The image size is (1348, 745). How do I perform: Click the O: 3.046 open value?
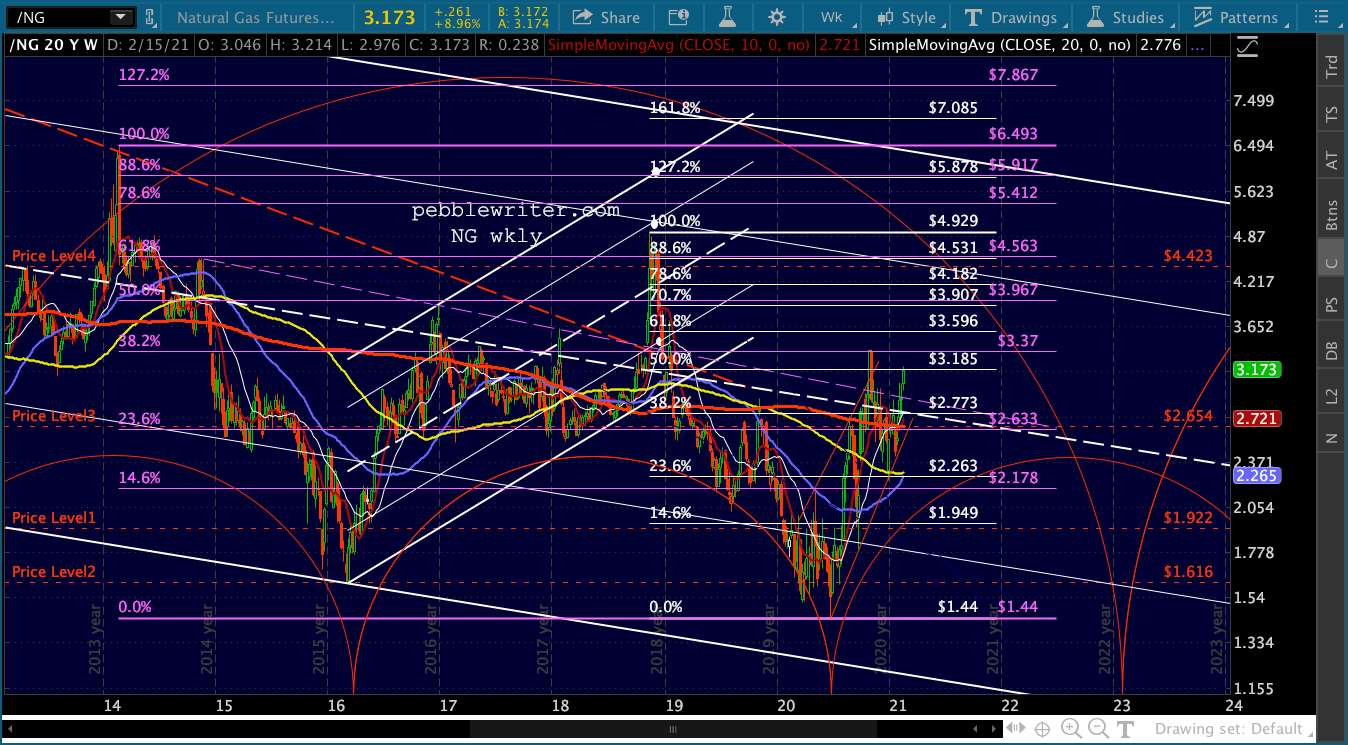tap(228, 45)
